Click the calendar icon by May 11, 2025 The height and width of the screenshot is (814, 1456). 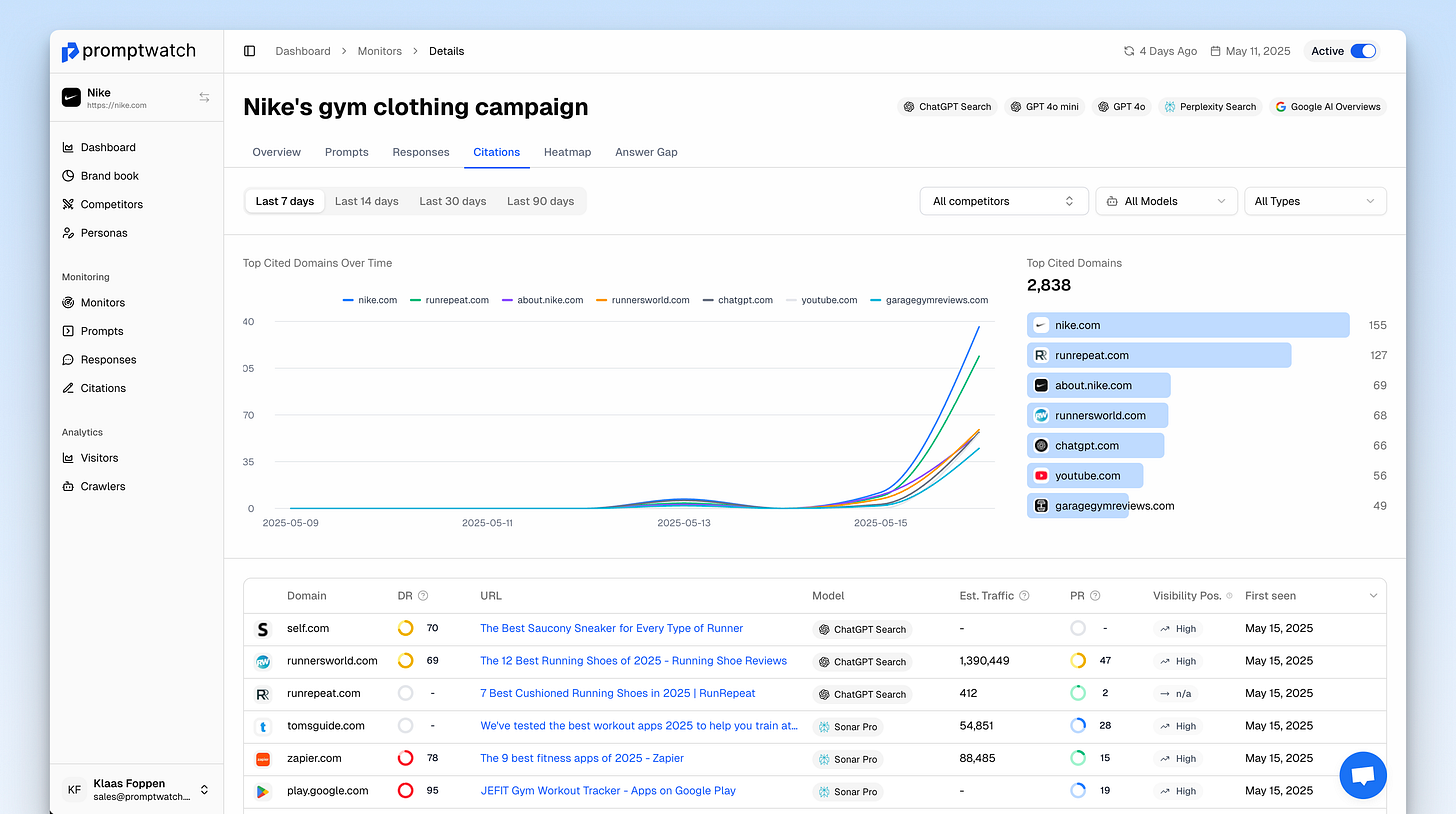1215,51
